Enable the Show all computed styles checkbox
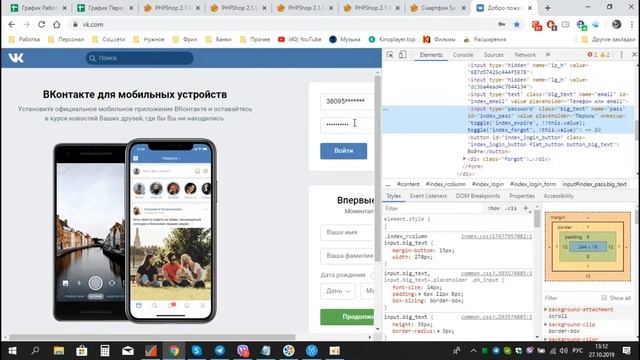Image resolution: width=640 pixels, height=360 pixels. (604, 298)
